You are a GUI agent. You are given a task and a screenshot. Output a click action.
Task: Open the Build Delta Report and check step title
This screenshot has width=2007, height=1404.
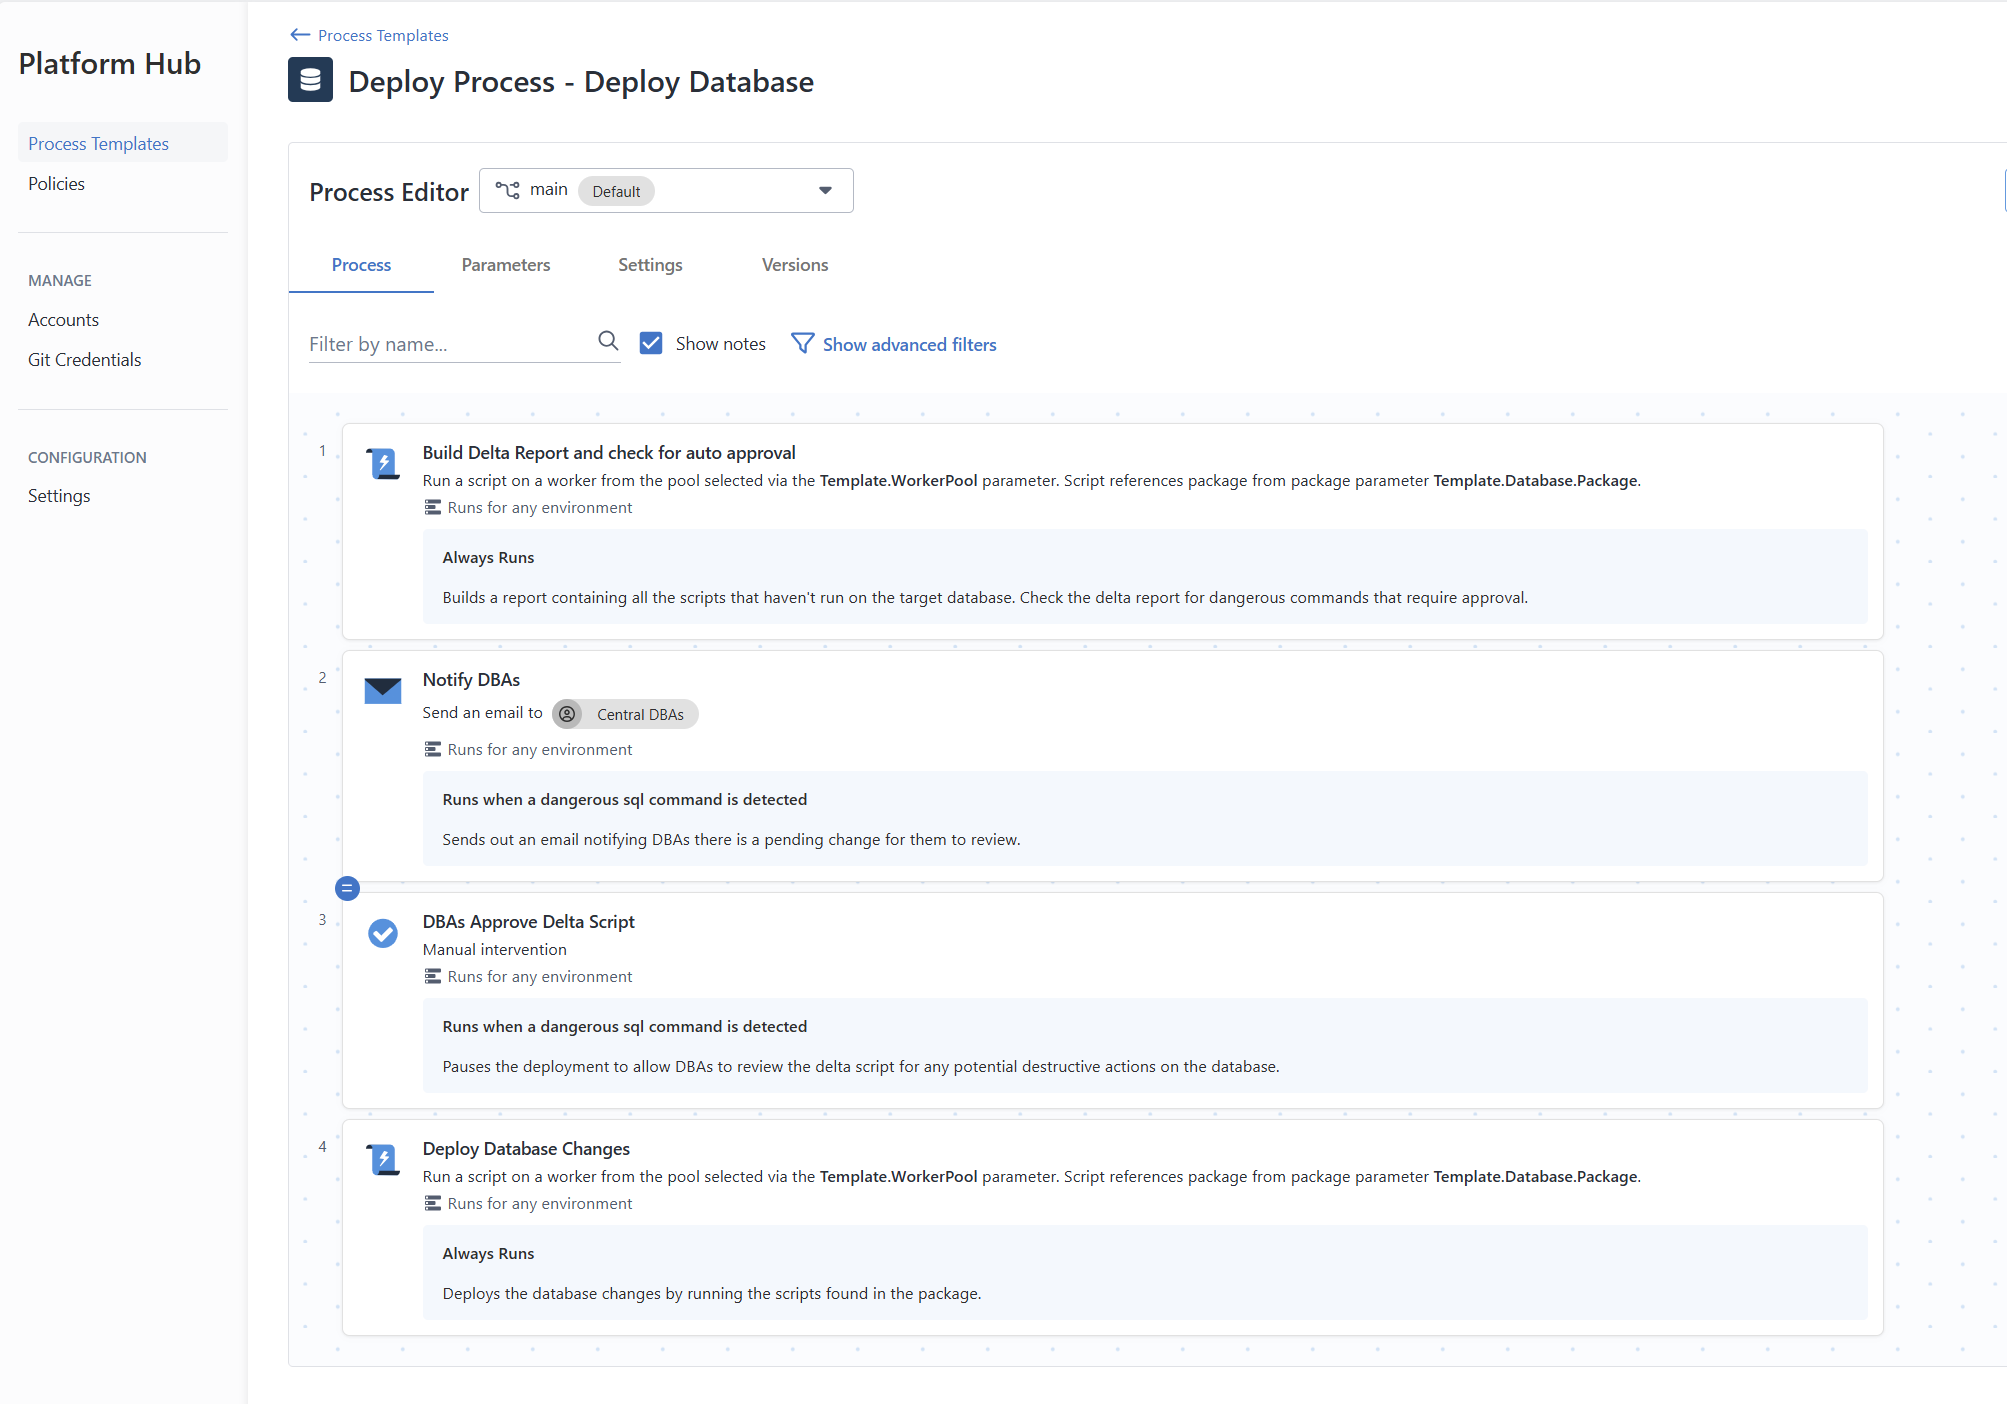point(609,453)
